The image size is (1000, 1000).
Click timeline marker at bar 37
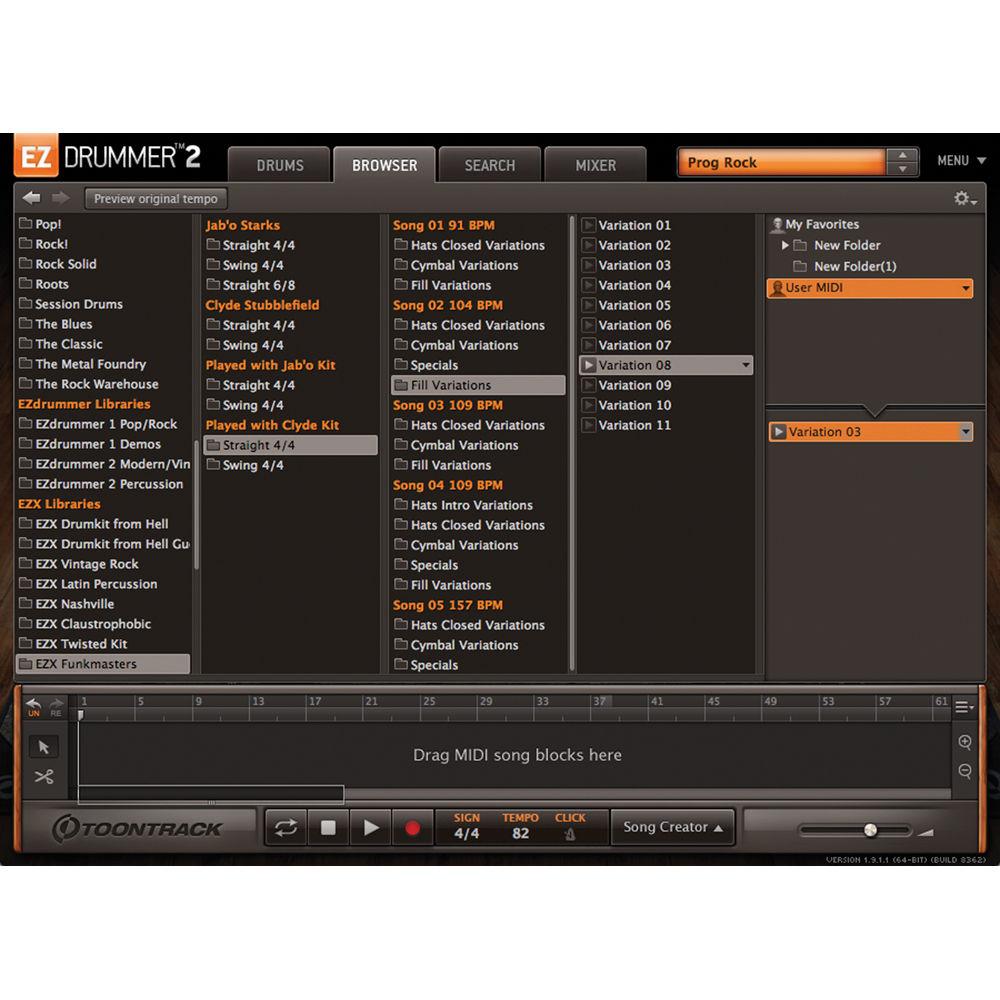(599, 702)
